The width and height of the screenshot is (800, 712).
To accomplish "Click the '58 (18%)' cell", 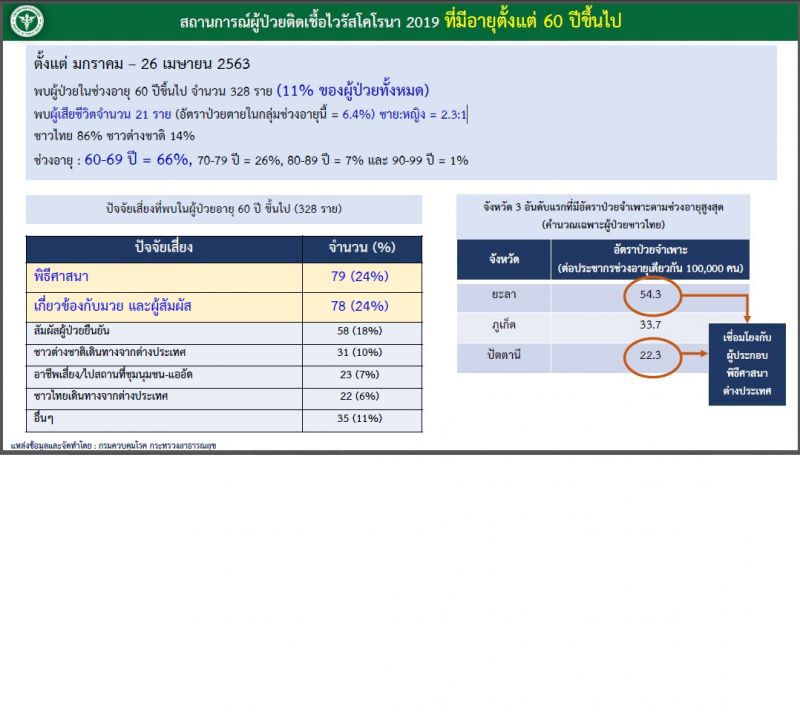I will 360,331.
